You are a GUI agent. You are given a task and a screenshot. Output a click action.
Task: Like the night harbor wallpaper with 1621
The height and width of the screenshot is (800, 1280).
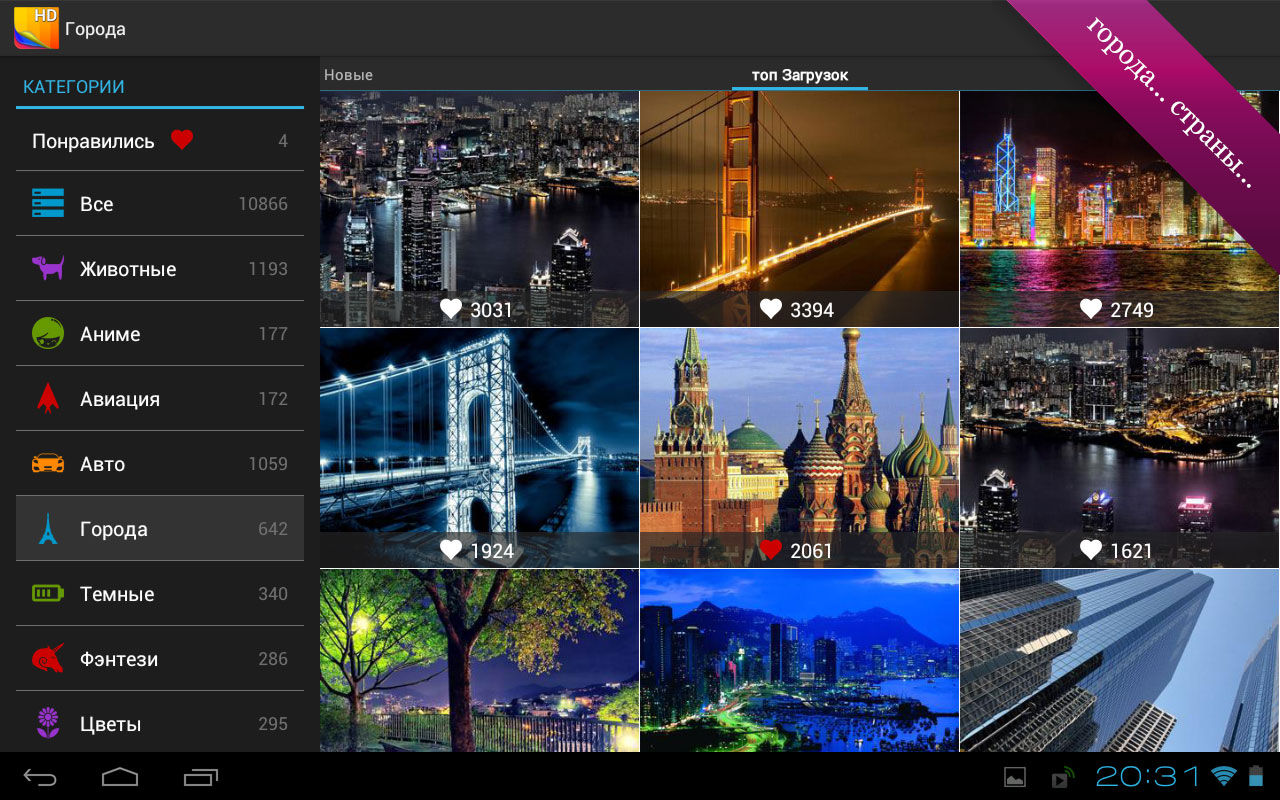coord(1090,550)
